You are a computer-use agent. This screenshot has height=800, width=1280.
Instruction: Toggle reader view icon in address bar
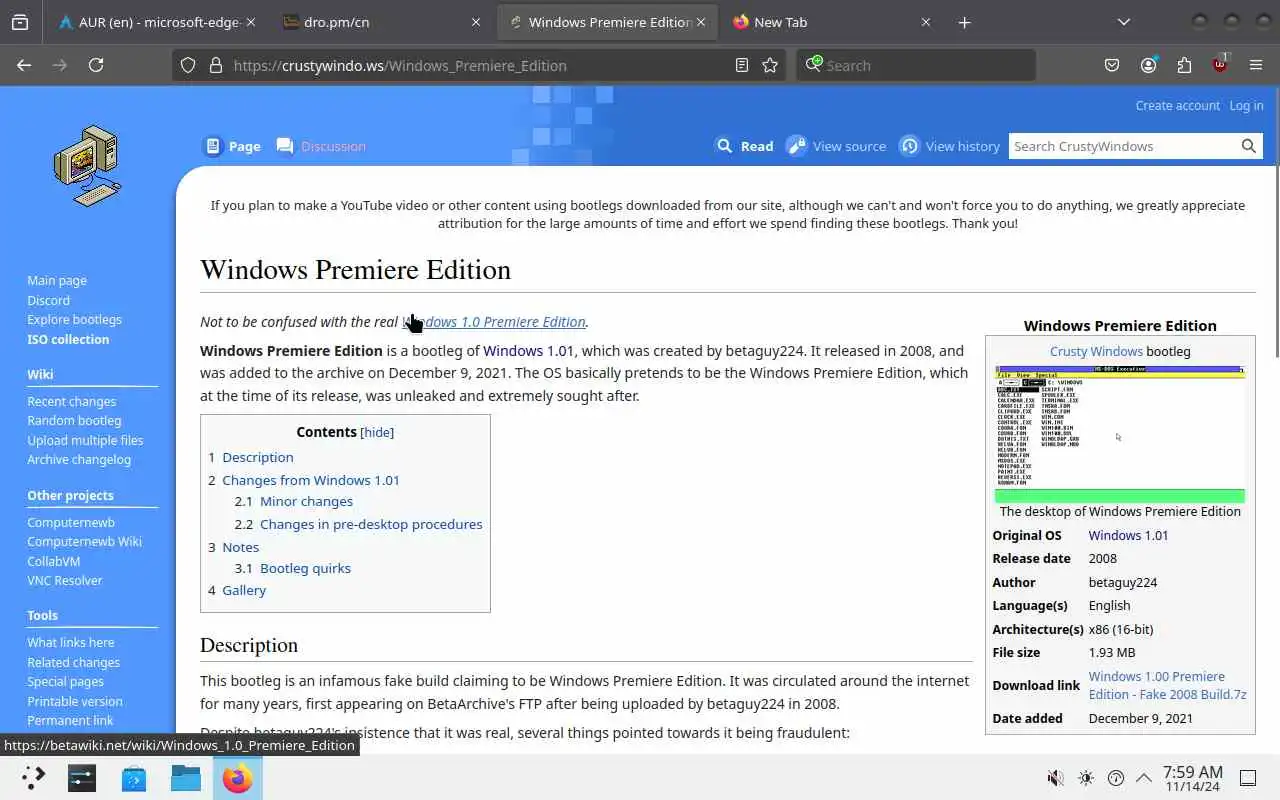click(x=741, y=65)
